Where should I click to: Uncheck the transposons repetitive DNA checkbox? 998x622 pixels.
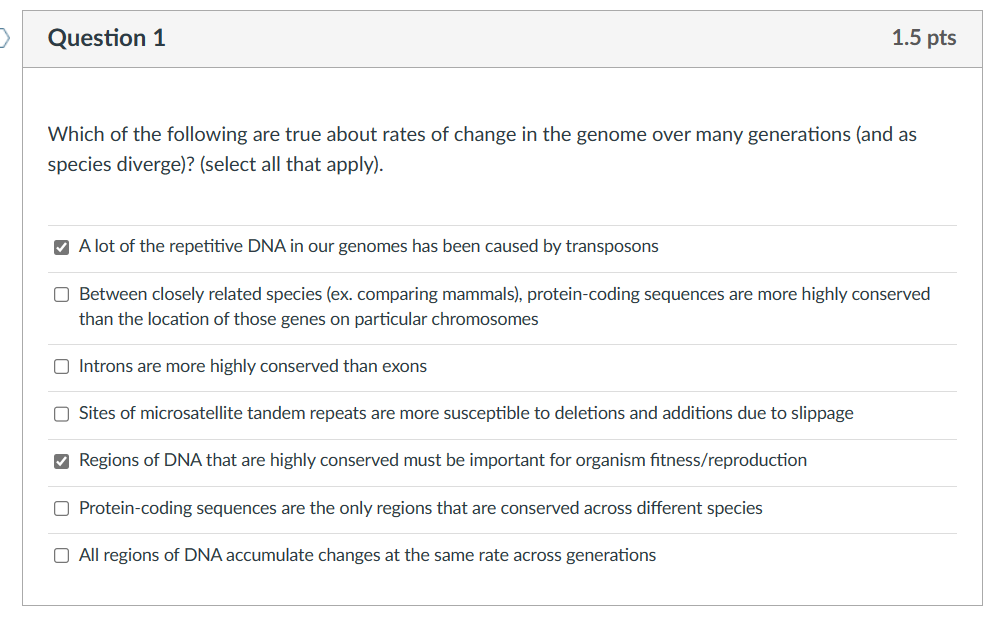tap(61, 247)
